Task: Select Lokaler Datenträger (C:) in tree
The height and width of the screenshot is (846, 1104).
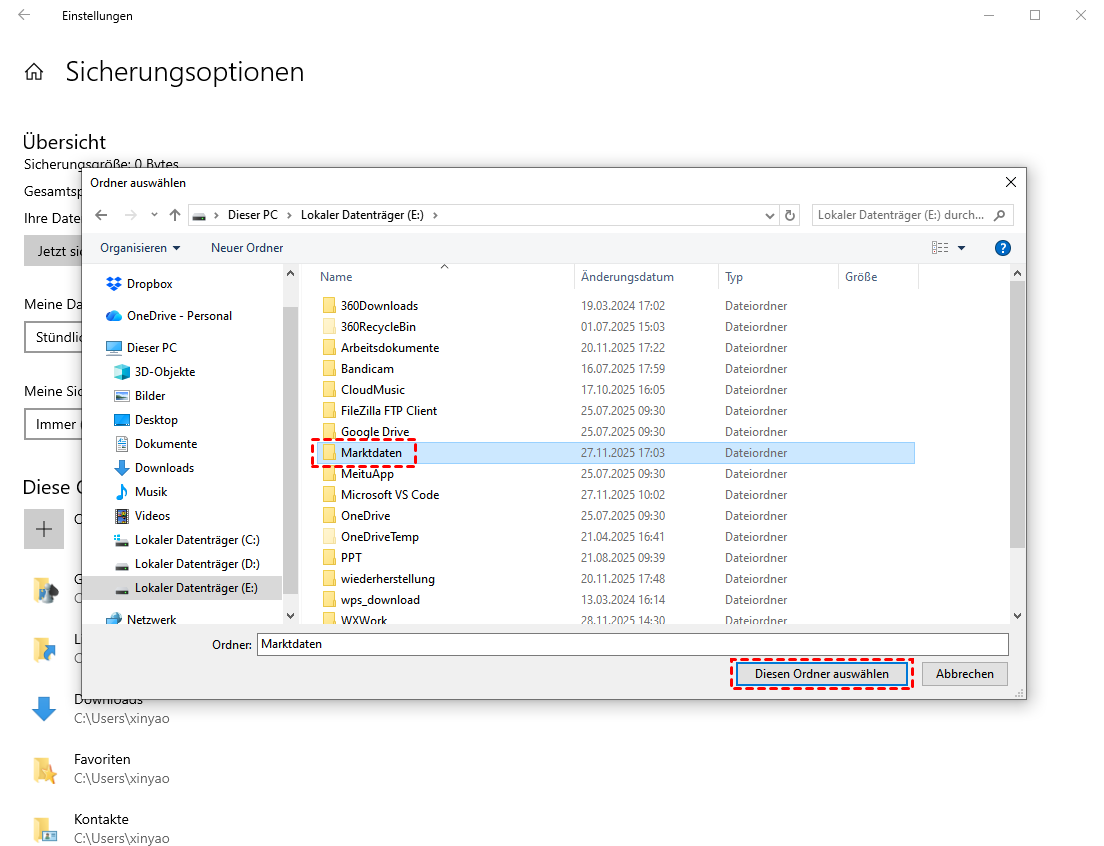Action: tap(197, 540)
